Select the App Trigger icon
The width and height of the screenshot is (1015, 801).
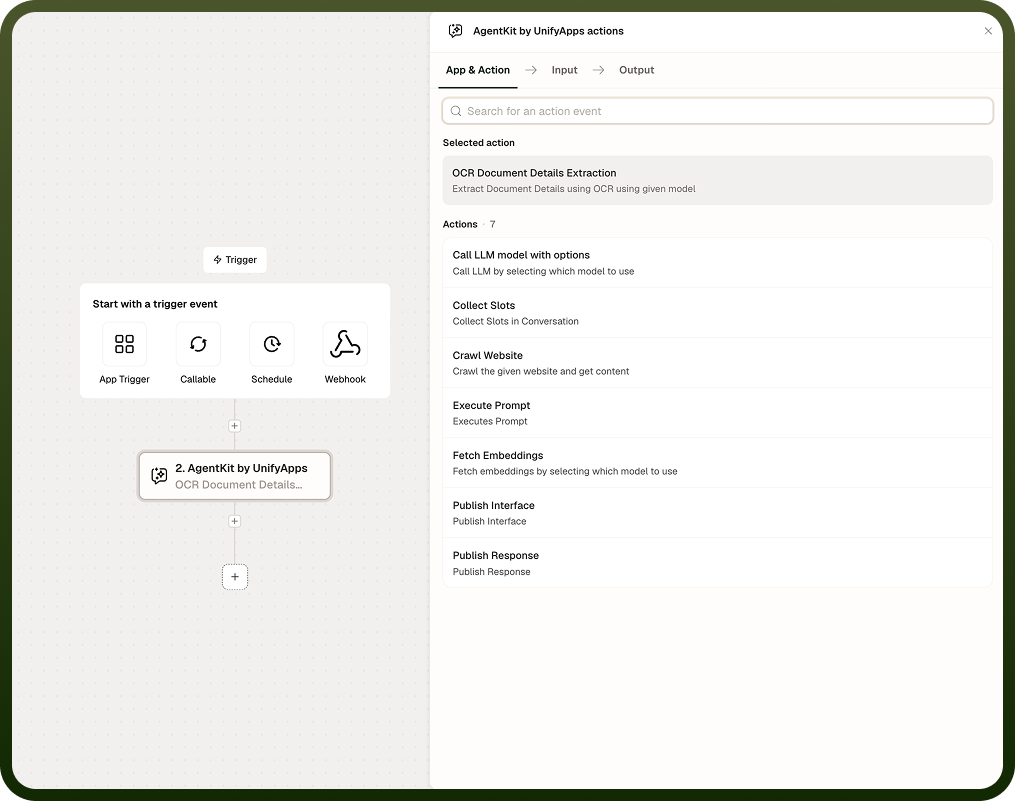click(x=124, y=344)
